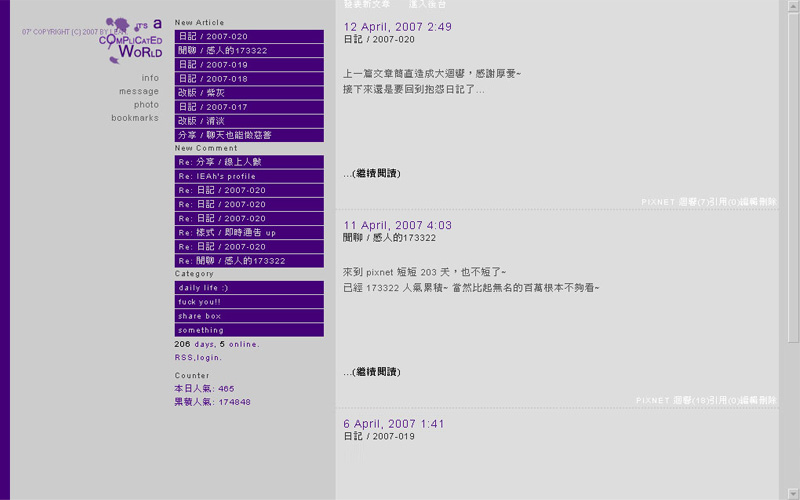Open the 12 April, 2007 2:49 post
Image resolution: width=800 pixels, height=500 pixels.
(x=397, y=27)
